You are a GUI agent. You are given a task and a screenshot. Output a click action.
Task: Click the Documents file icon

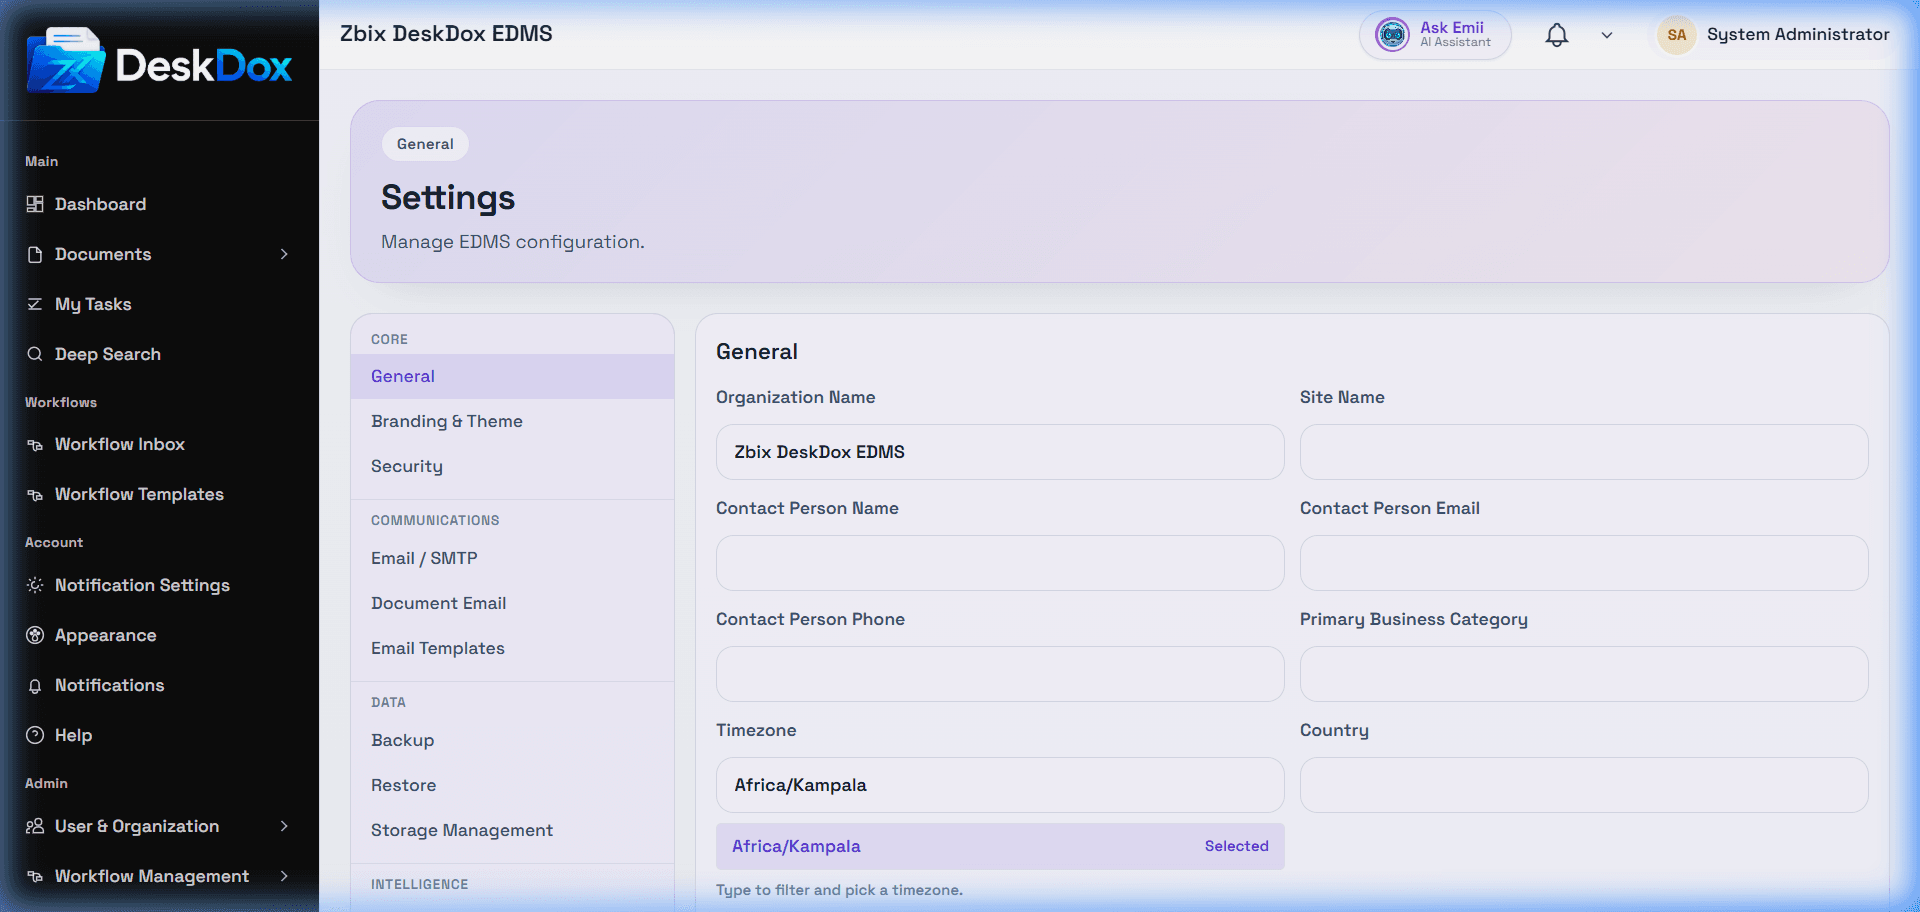pos(35,254)
